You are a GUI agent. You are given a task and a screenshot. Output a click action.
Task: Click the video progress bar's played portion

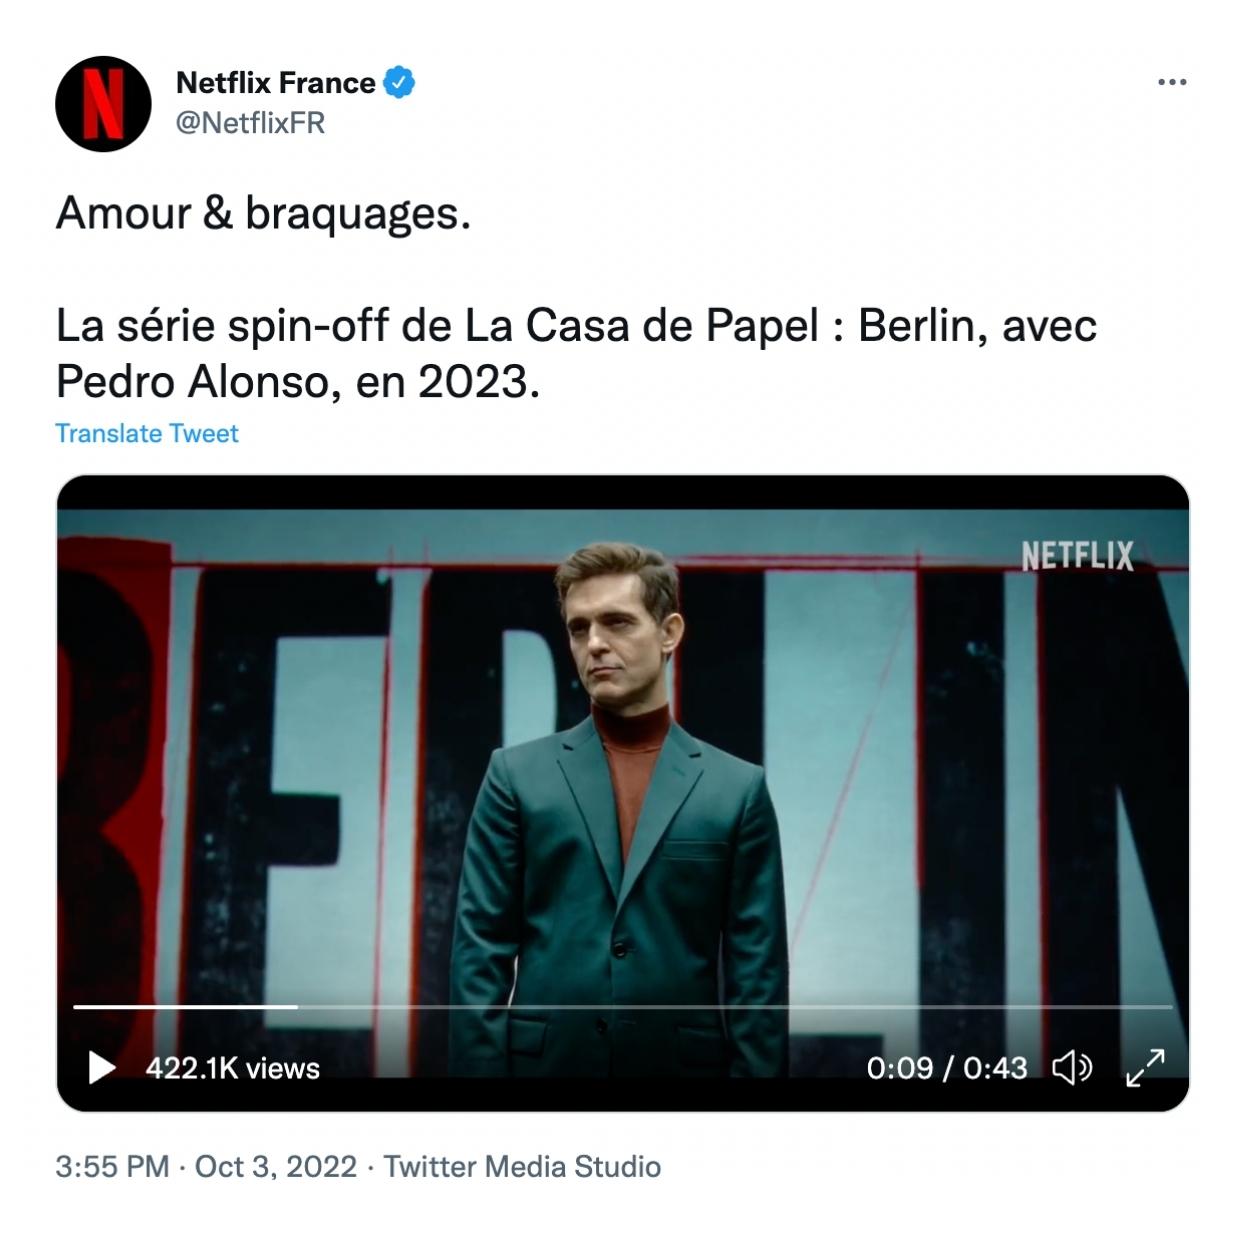tap(185, 1006)
